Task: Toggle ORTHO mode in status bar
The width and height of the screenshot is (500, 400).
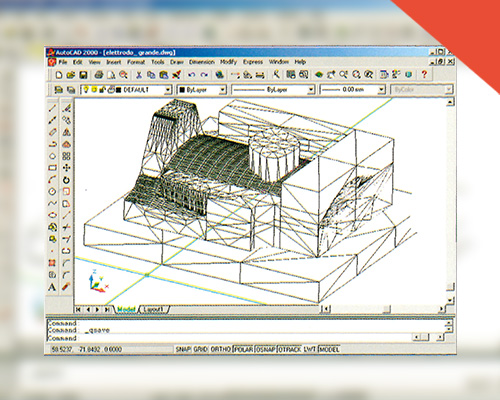Action: (x=221, y=349)
